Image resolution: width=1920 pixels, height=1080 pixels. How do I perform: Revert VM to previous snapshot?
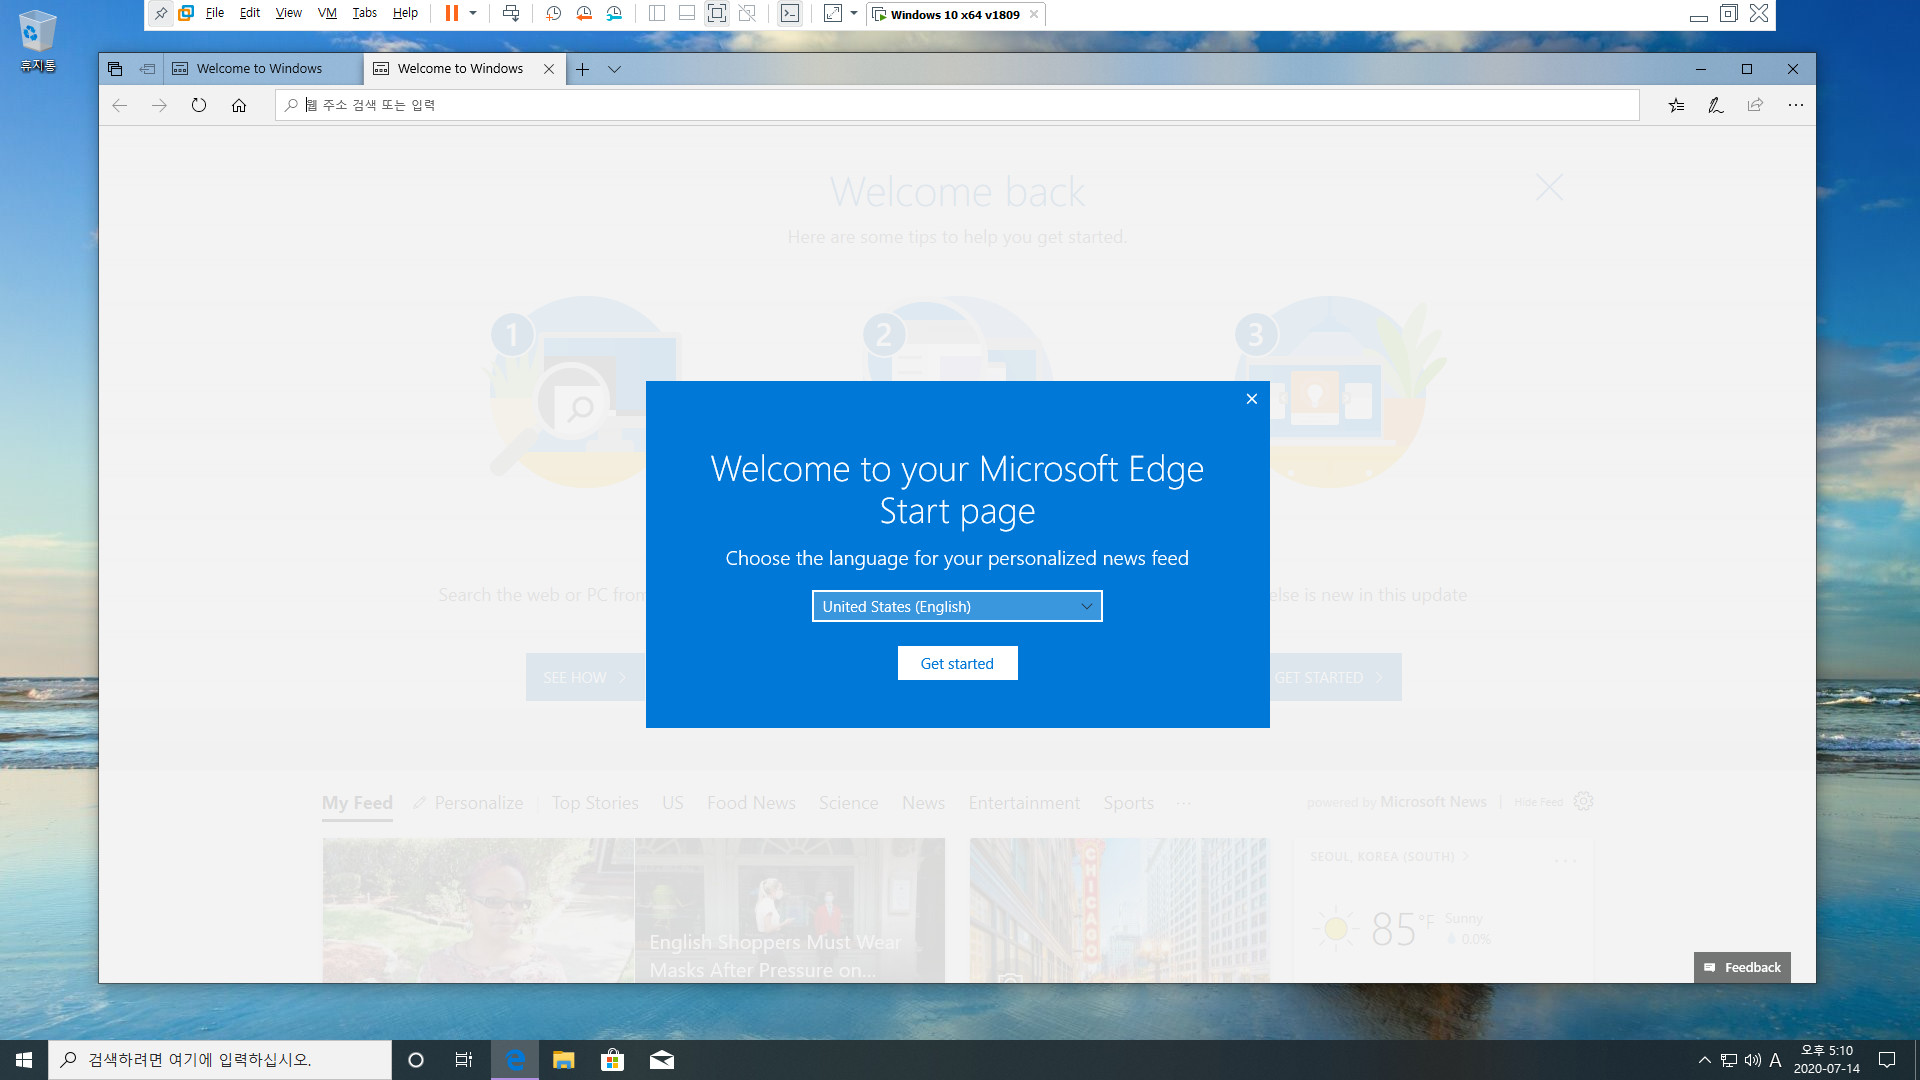pos(584,14)
